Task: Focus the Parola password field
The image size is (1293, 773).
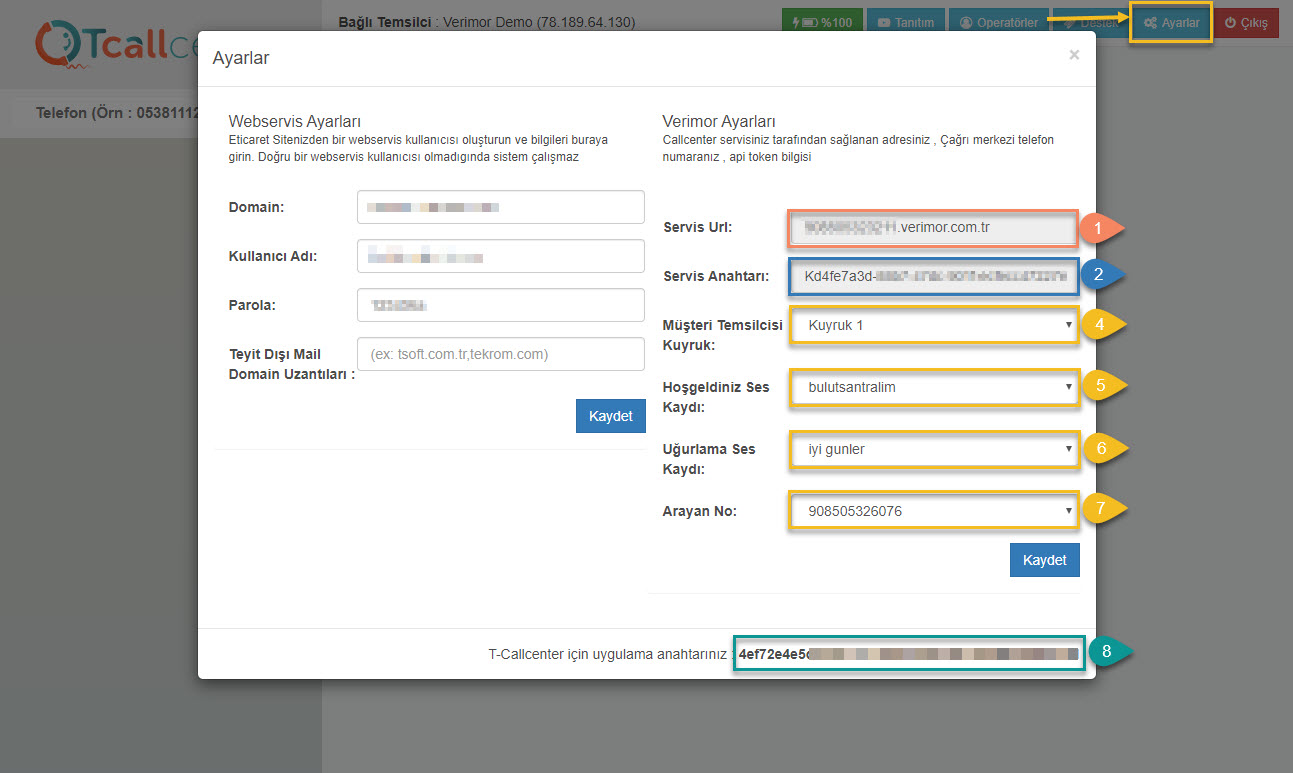Action: (x=500, y=306)
